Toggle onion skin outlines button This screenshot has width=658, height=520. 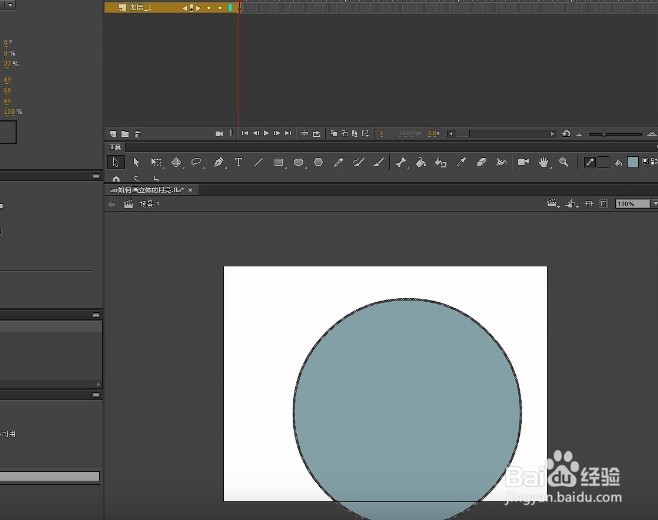[x=345, y=133]
